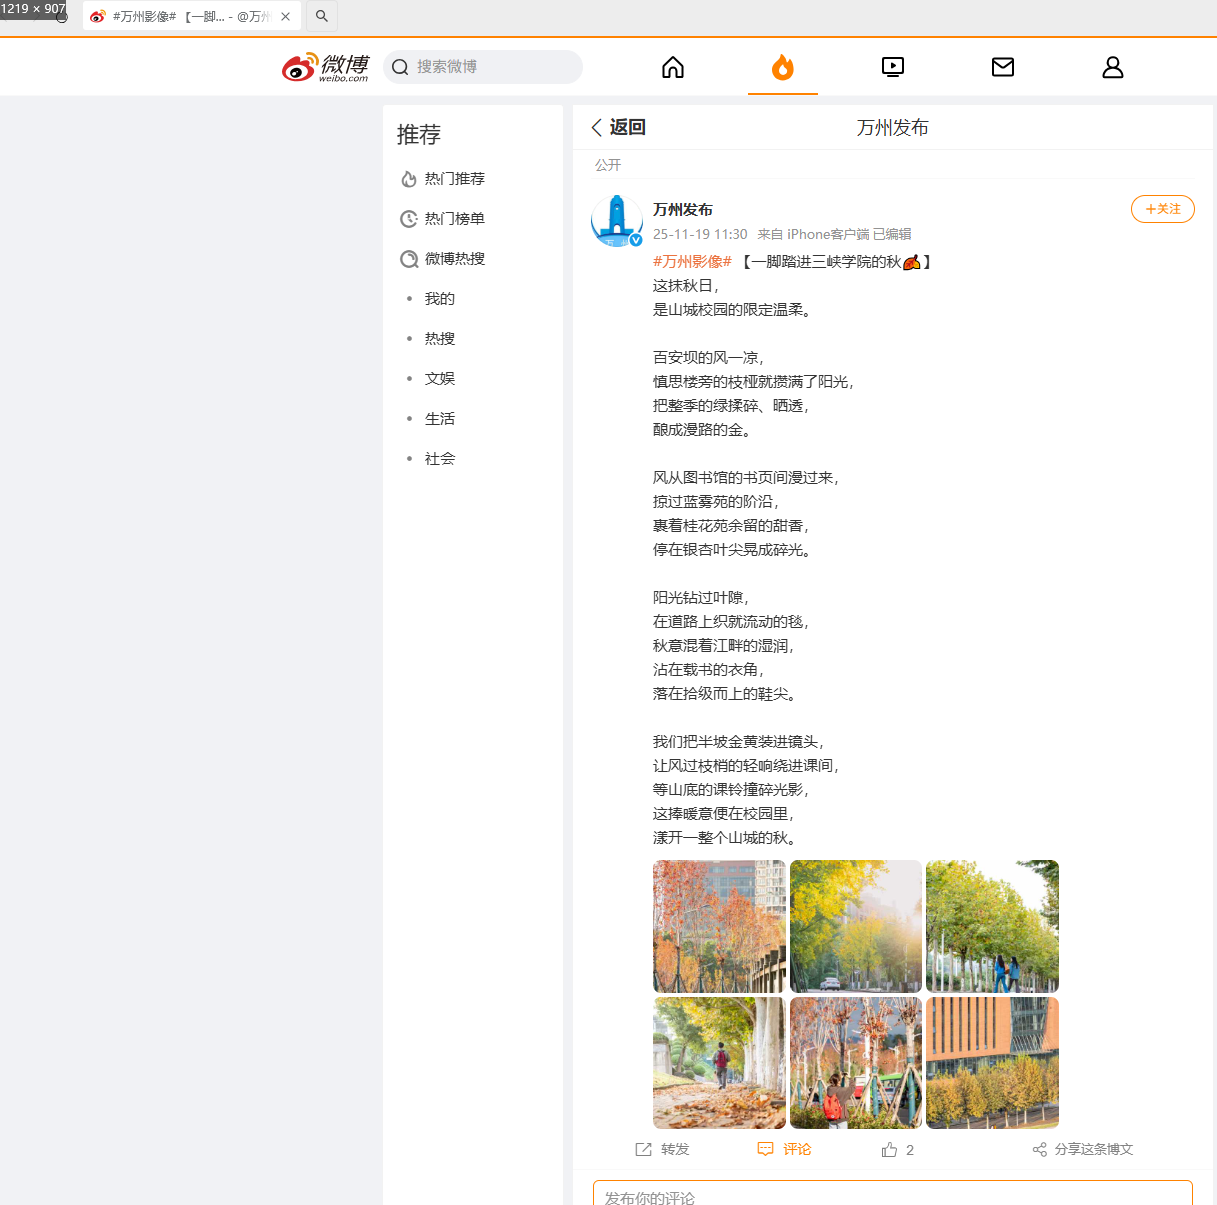Click the browser tab search magnifier icon
The image size is (1217, 1205).
(x=322, y=16)
